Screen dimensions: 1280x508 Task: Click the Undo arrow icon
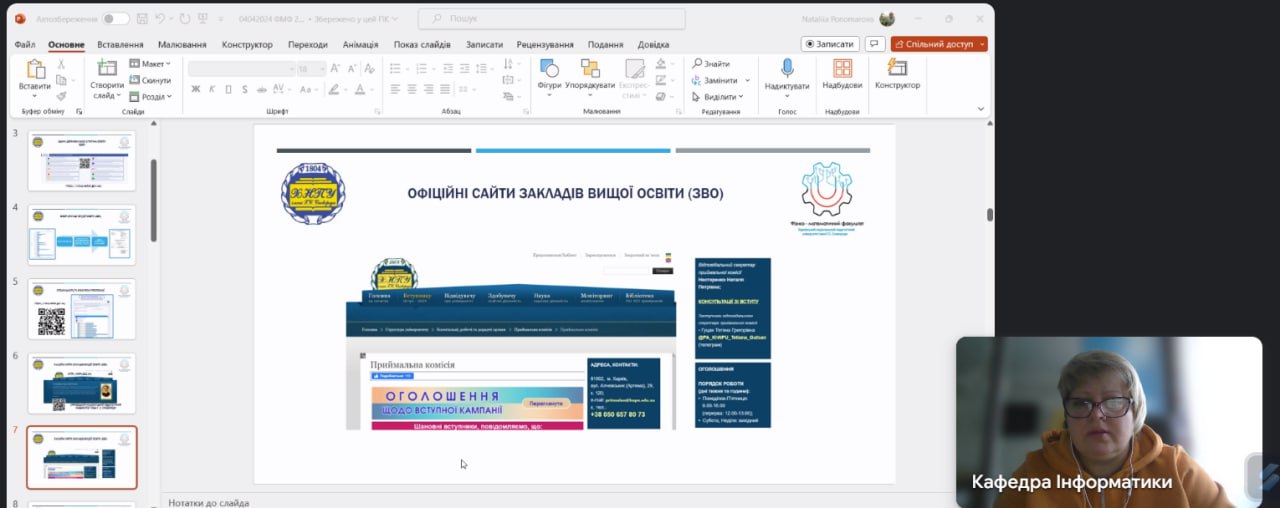161,18
